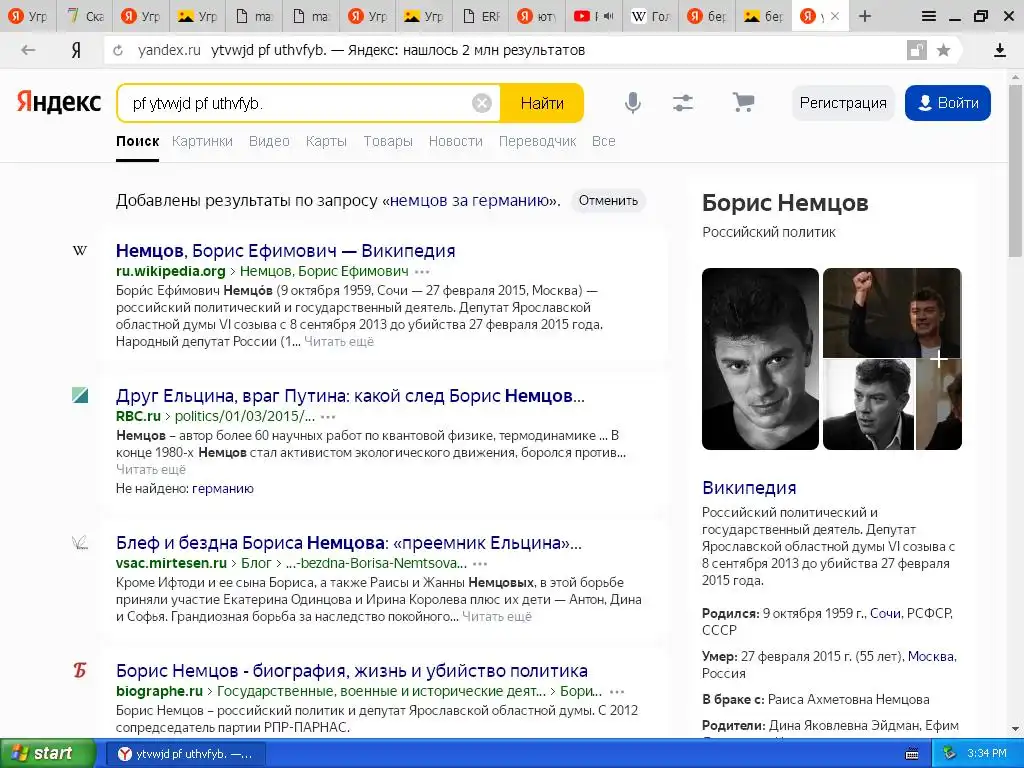Click Отменить to cancel query correction
Image resolution: width=1024 pixels, height=768 pixels.
608,200
